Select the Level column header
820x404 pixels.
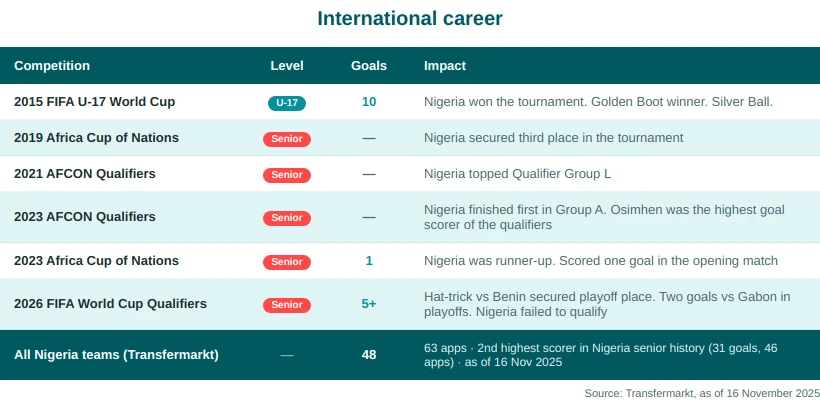(287, 66)
